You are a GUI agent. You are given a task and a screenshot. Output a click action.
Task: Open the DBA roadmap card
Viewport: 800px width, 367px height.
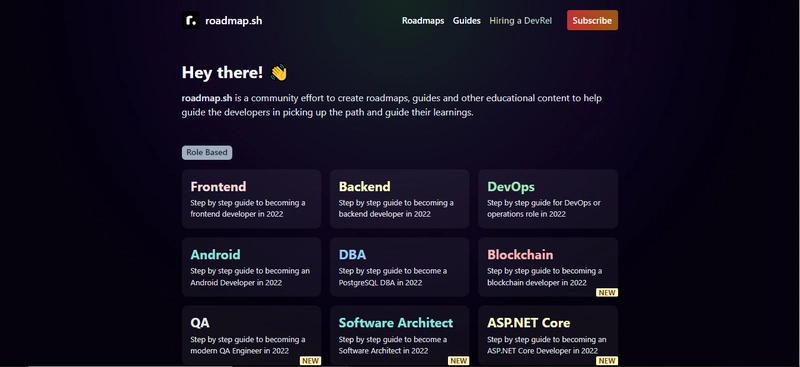click(399, 267)
